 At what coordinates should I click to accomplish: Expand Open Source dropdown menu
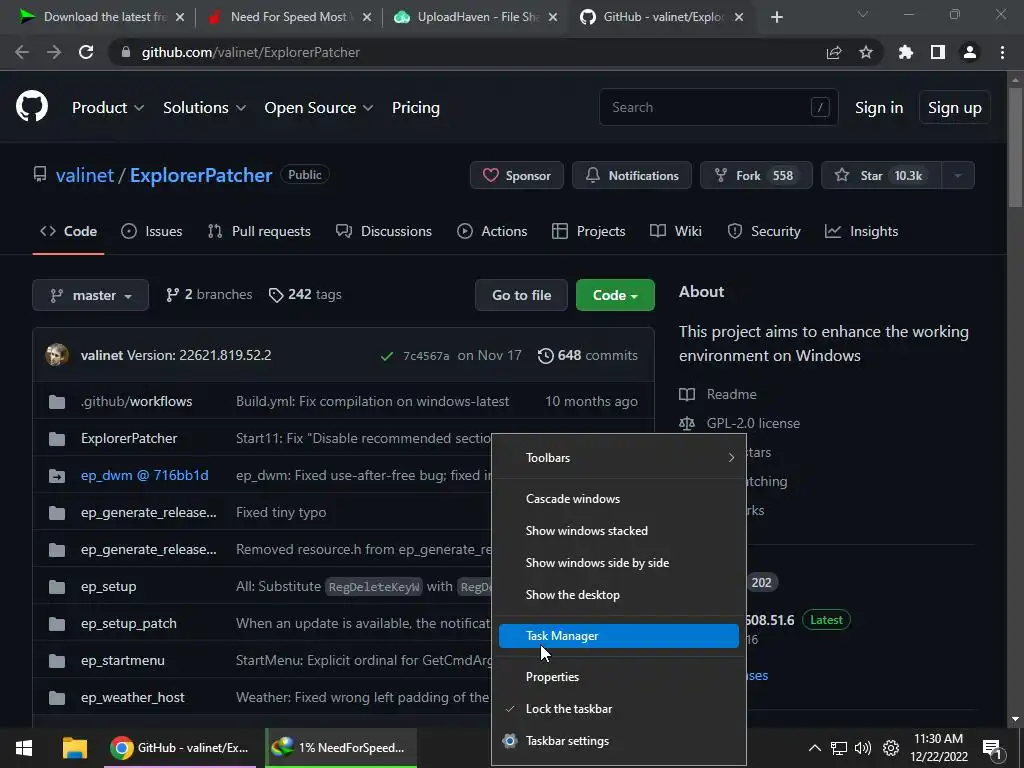click(319, 108)
